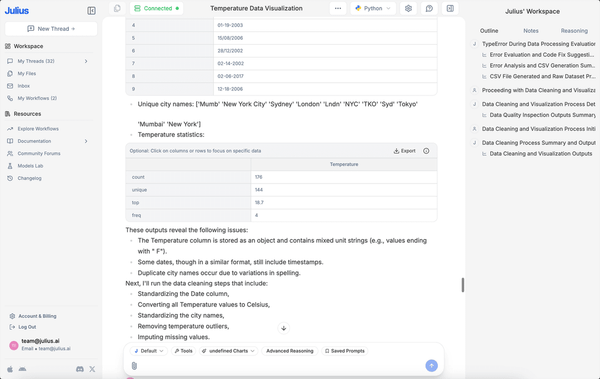Open Documentation link
This screenshot has height=379, width=600.
click(x=34, y=141)
